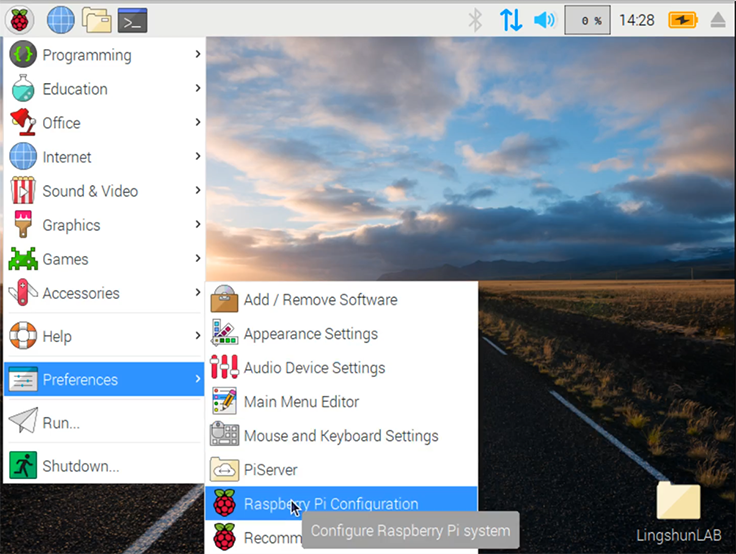Expand the Office submenu arrow
Viewport: 736px width, 554px height.
198,122
